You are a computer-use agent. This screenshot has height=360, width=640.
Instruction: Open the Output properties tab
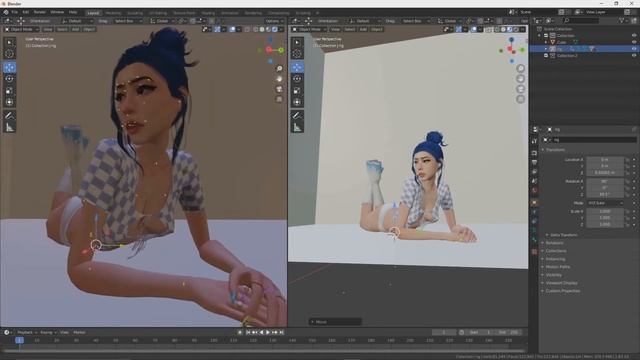[534, 162]
